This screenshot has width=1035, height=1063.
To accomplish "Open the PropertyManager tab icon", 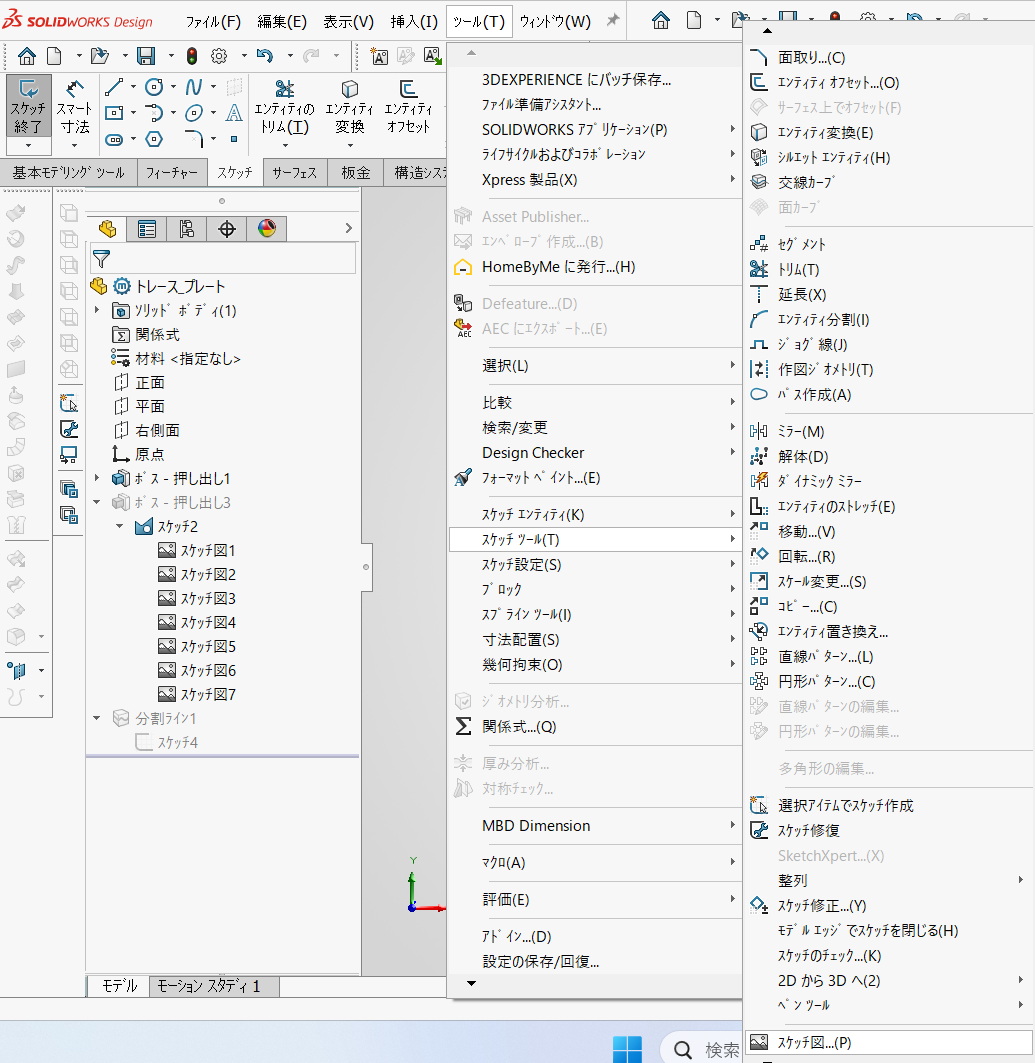I will click(146, 229).
